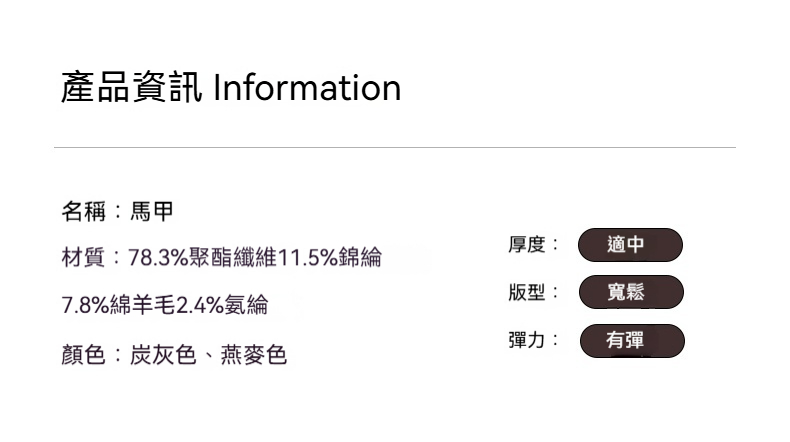Click the 2.4%氨綸 text
This screenshot has width=790, height=442.
click(x=222, y=306)
